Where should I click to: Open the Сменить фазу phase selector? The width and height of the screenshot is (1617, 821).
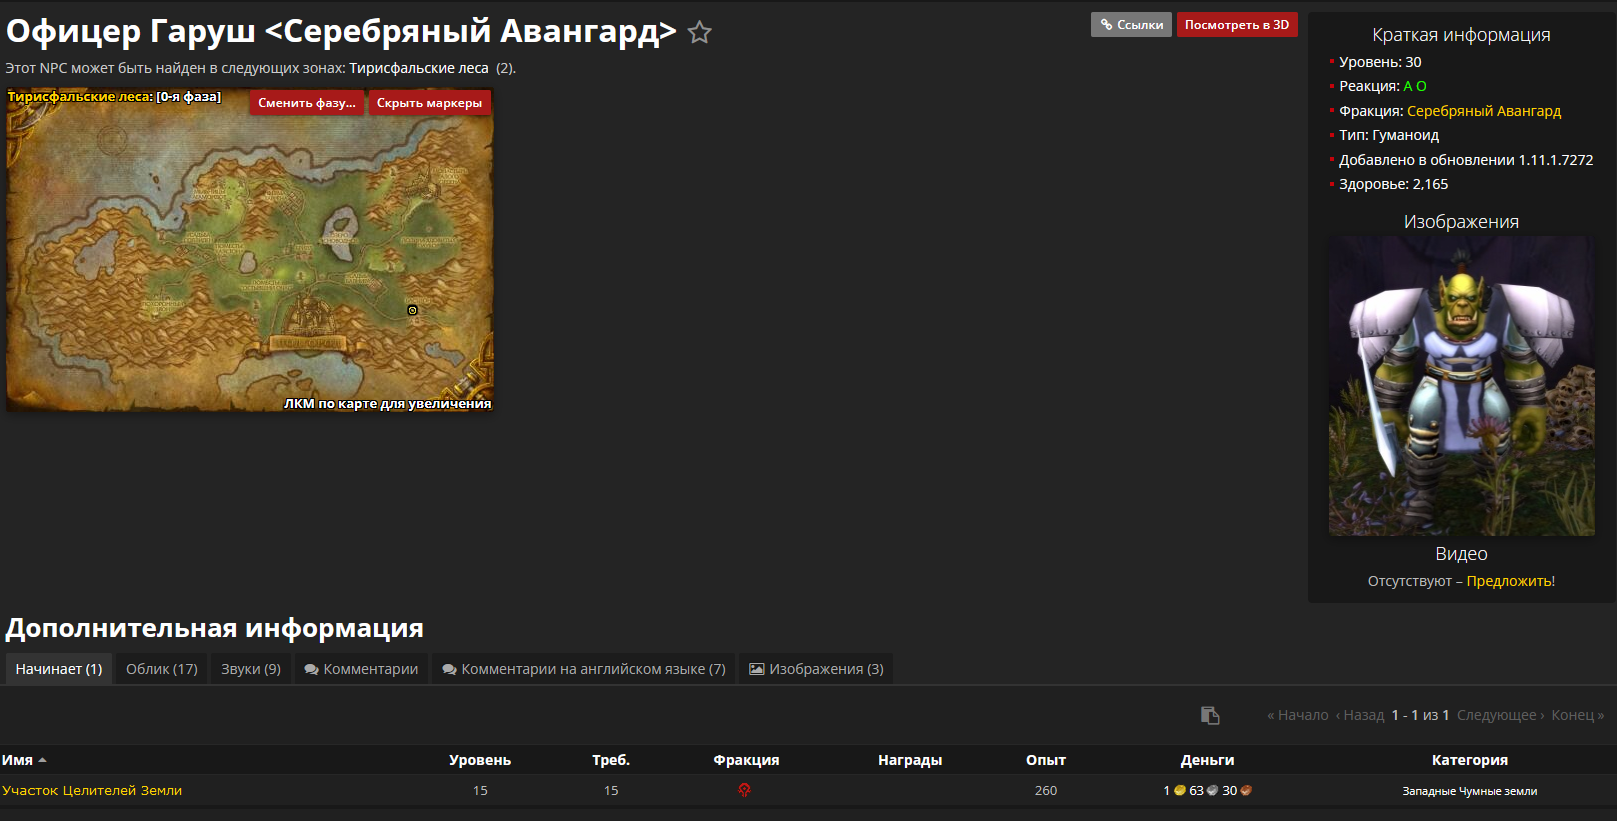click(306, 103)
